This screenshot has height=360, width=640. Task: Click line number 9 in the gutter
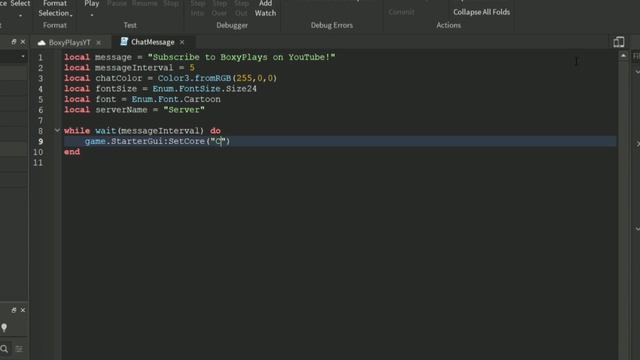[x=40, y=141]
